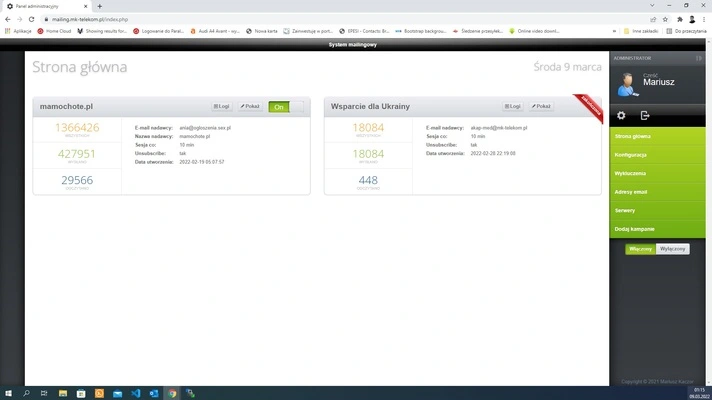The image size is (712, 400).
Task: Open Visual Studio Code from taskbar
Action: 136,393
